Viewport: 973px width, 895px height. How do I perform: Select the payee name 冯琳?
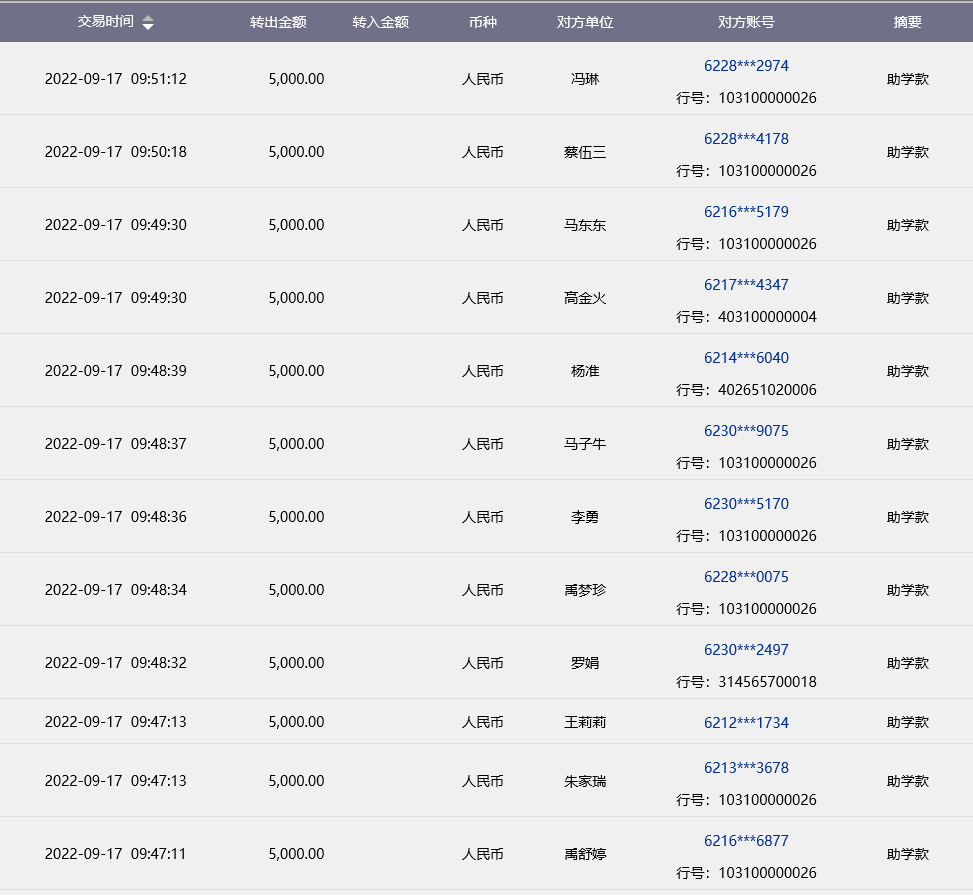[x=585, y=79]
